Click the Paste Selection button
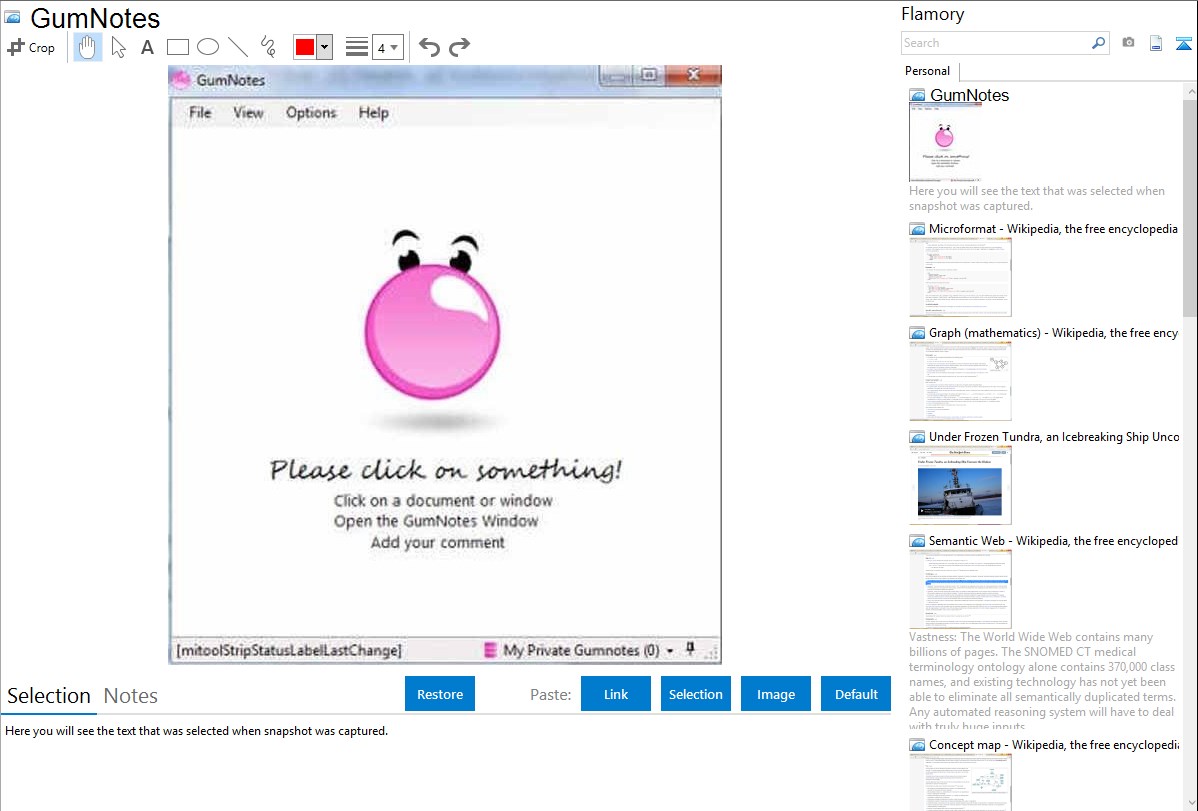1198x811 pixels. (x=695, y=694)
